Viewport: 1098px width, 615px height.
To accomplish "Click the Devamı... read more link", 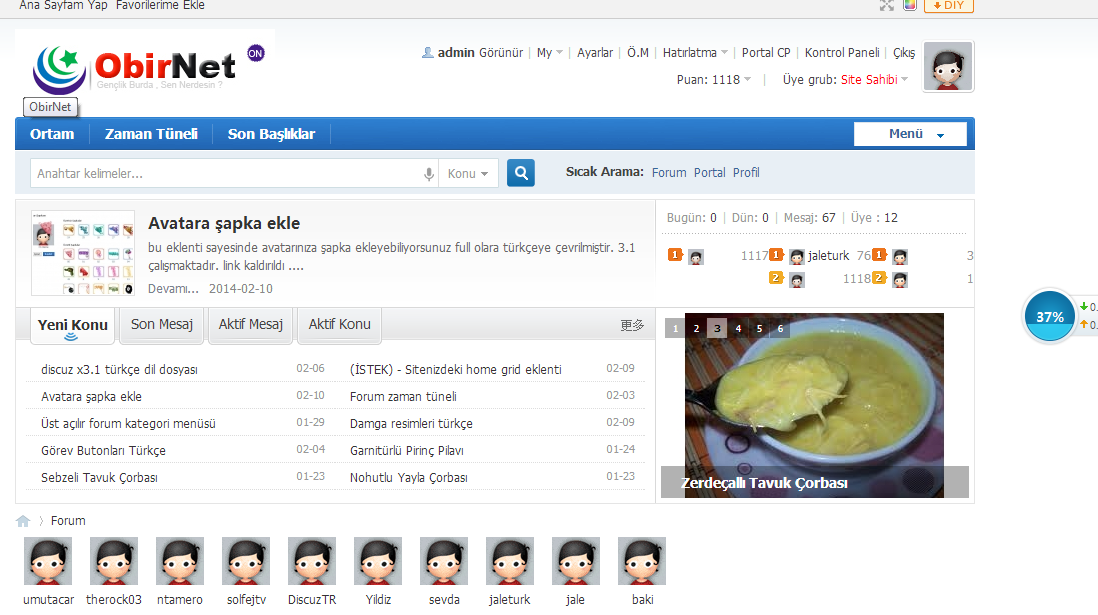I will [x=173, y=289].
